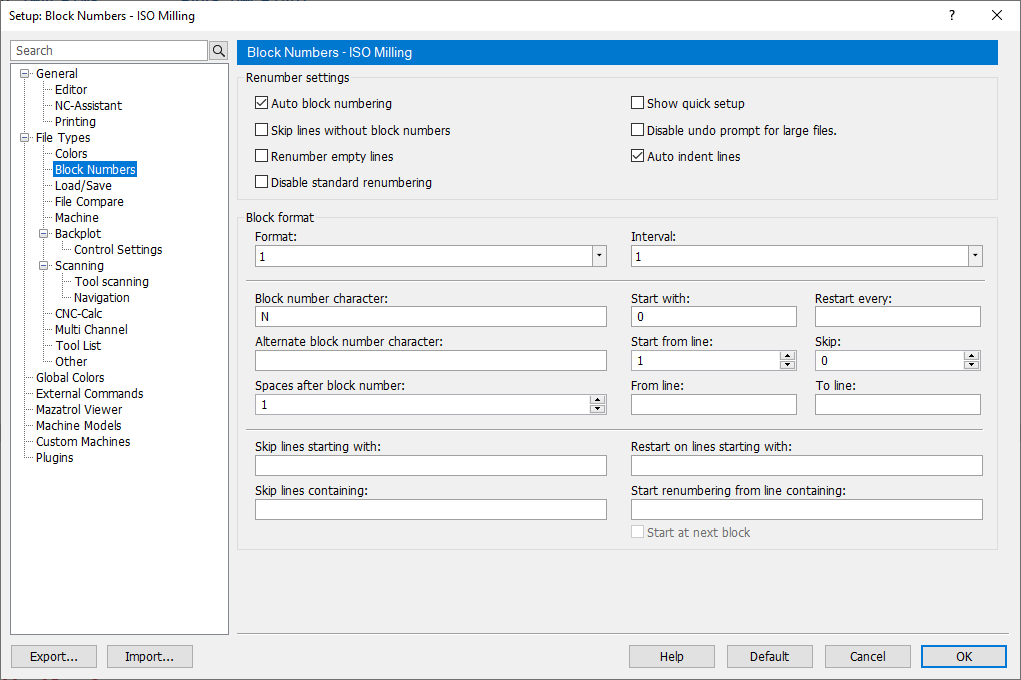The image size is (1021, 680).
Task: Select Machine tree item
Action: coord(77,218)
